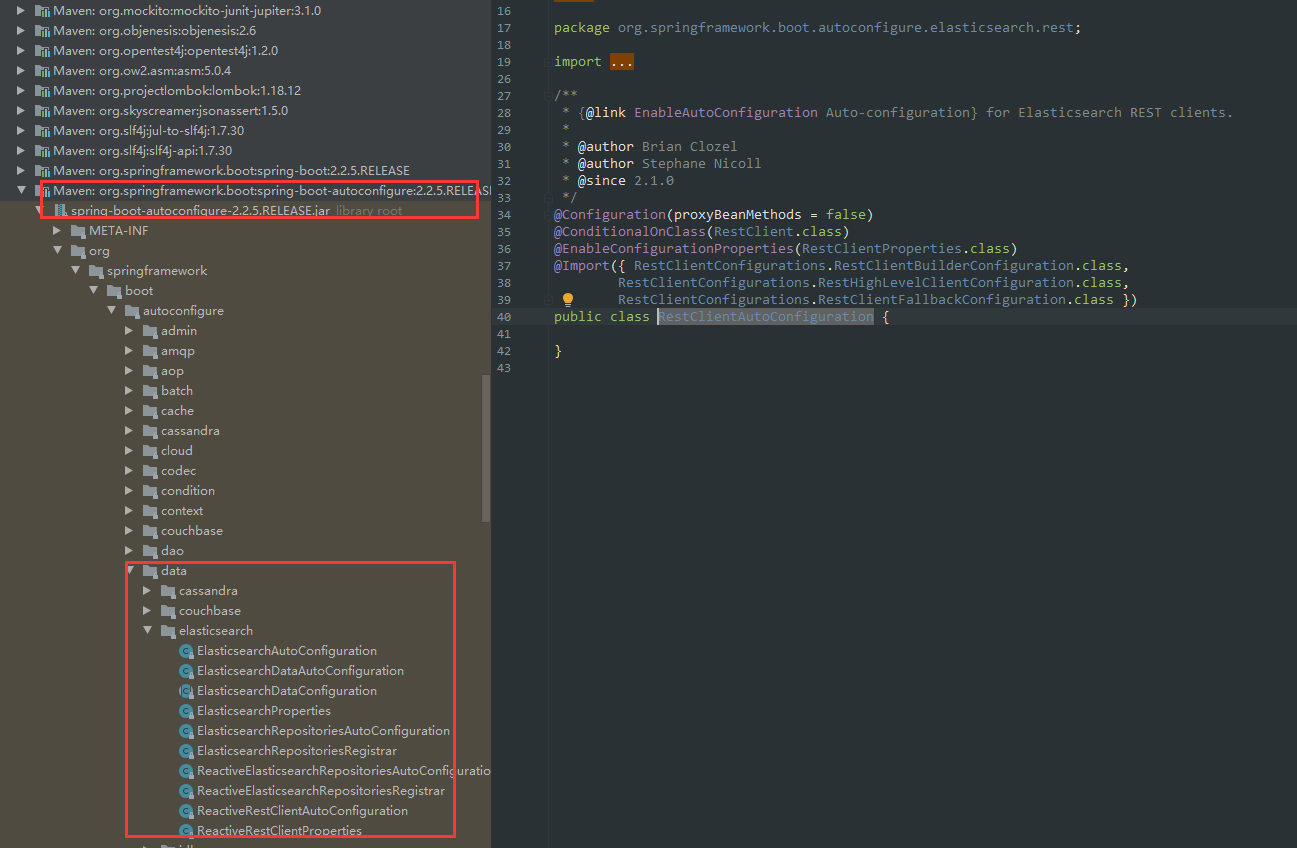Click the @ConditionalOnClass annotation

[630, 232]
